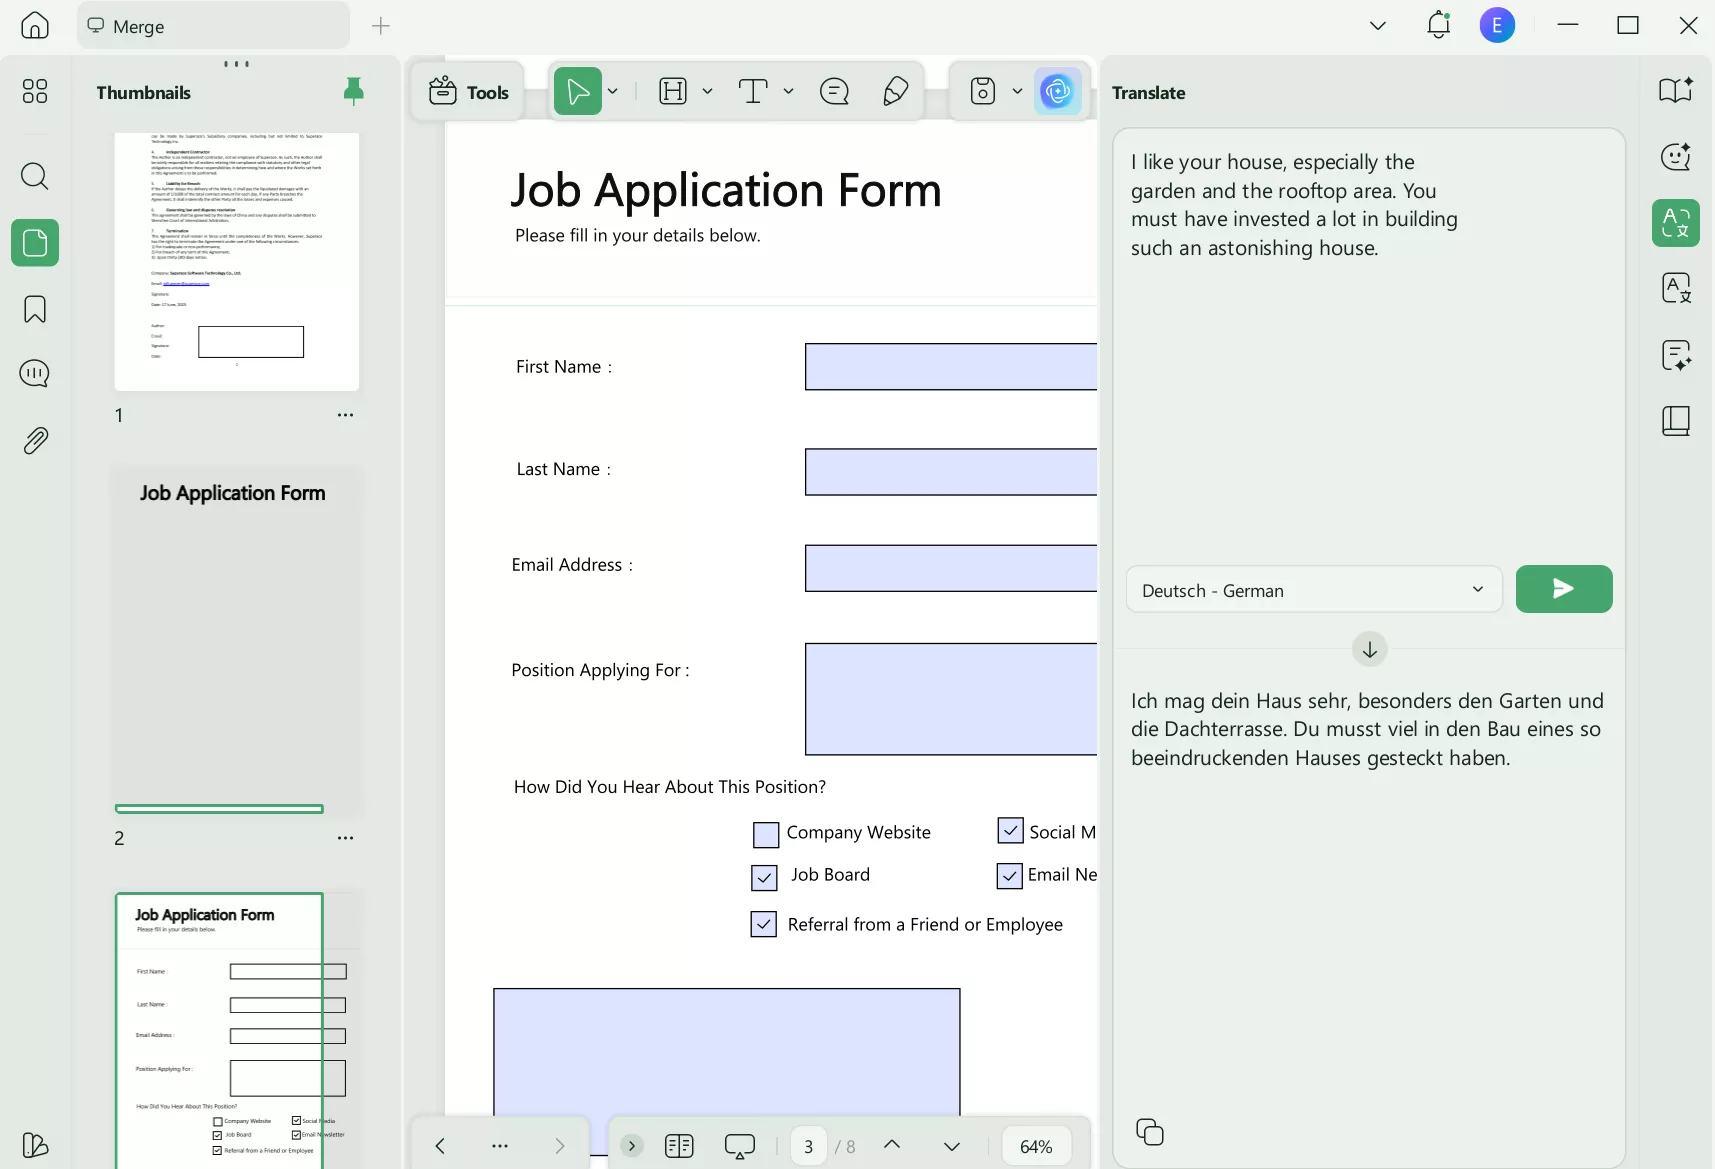The width and height of the screenshot is (1715, 1169).
Task: Open the search panel in left sidebar
Action: tap(35, 176)
